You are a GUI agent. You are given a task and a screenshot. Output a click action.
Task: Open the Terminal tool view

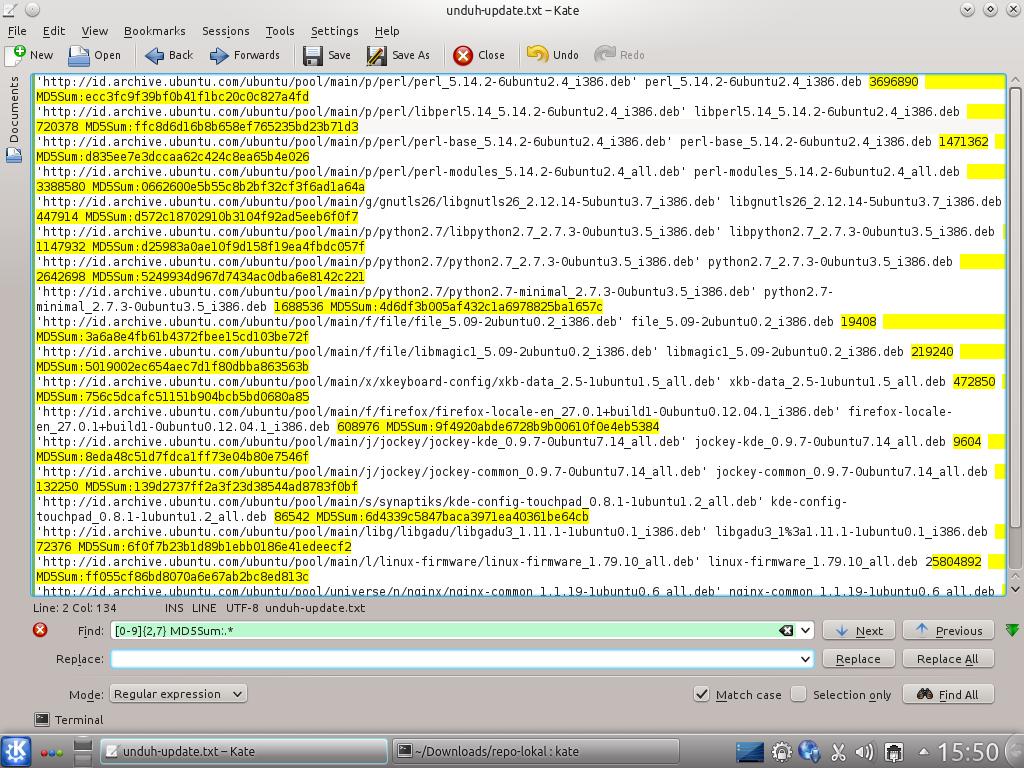[x=69, y=720]
